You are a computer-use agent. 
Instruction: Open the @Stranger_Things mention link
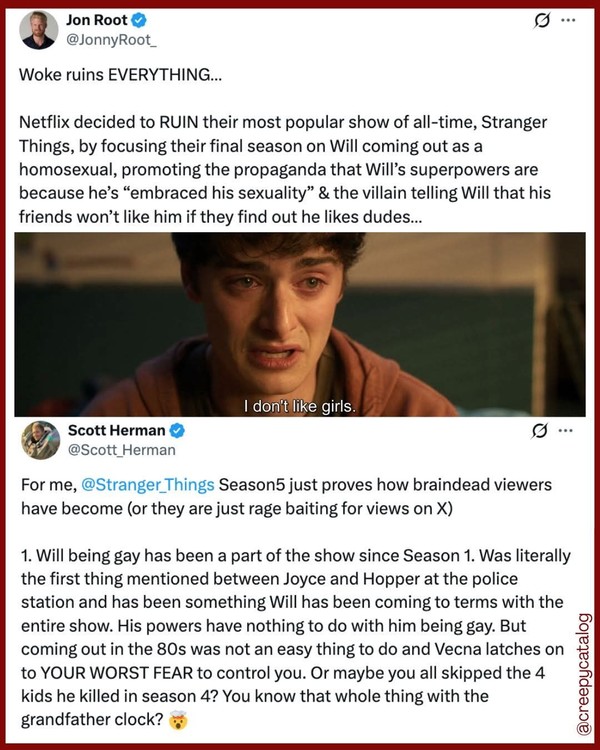tap(148, 485)
